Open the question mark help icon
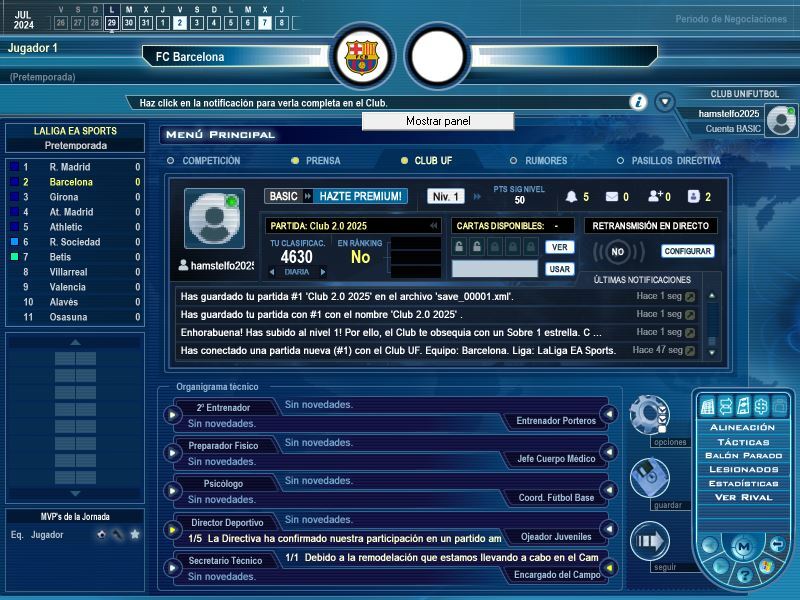The image size is (800, 600). click(744, 575)
